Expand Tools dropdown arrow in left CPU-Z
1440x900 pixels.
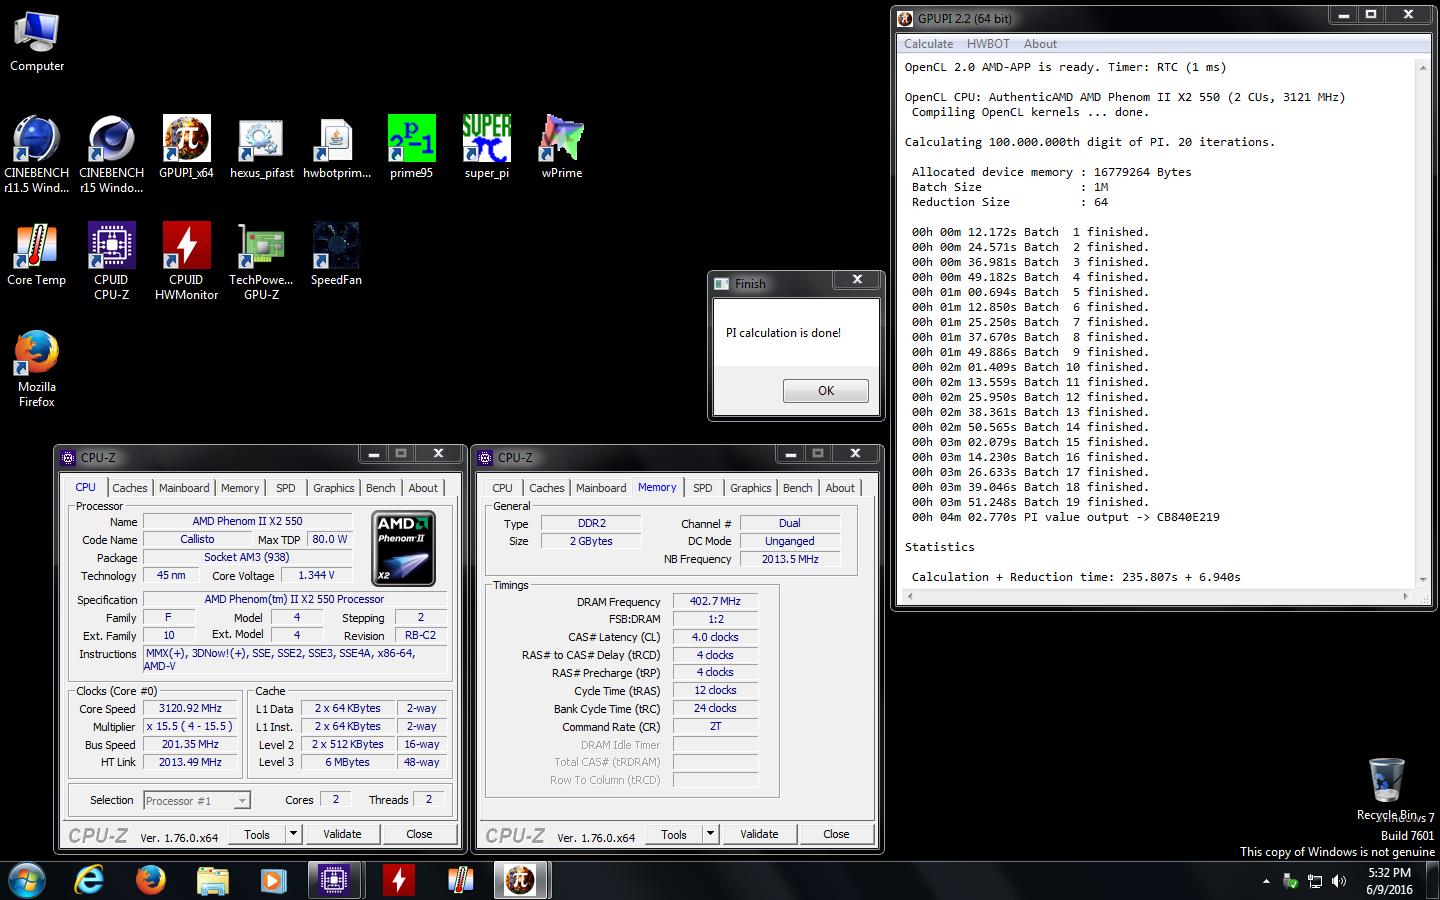point(293,834)
